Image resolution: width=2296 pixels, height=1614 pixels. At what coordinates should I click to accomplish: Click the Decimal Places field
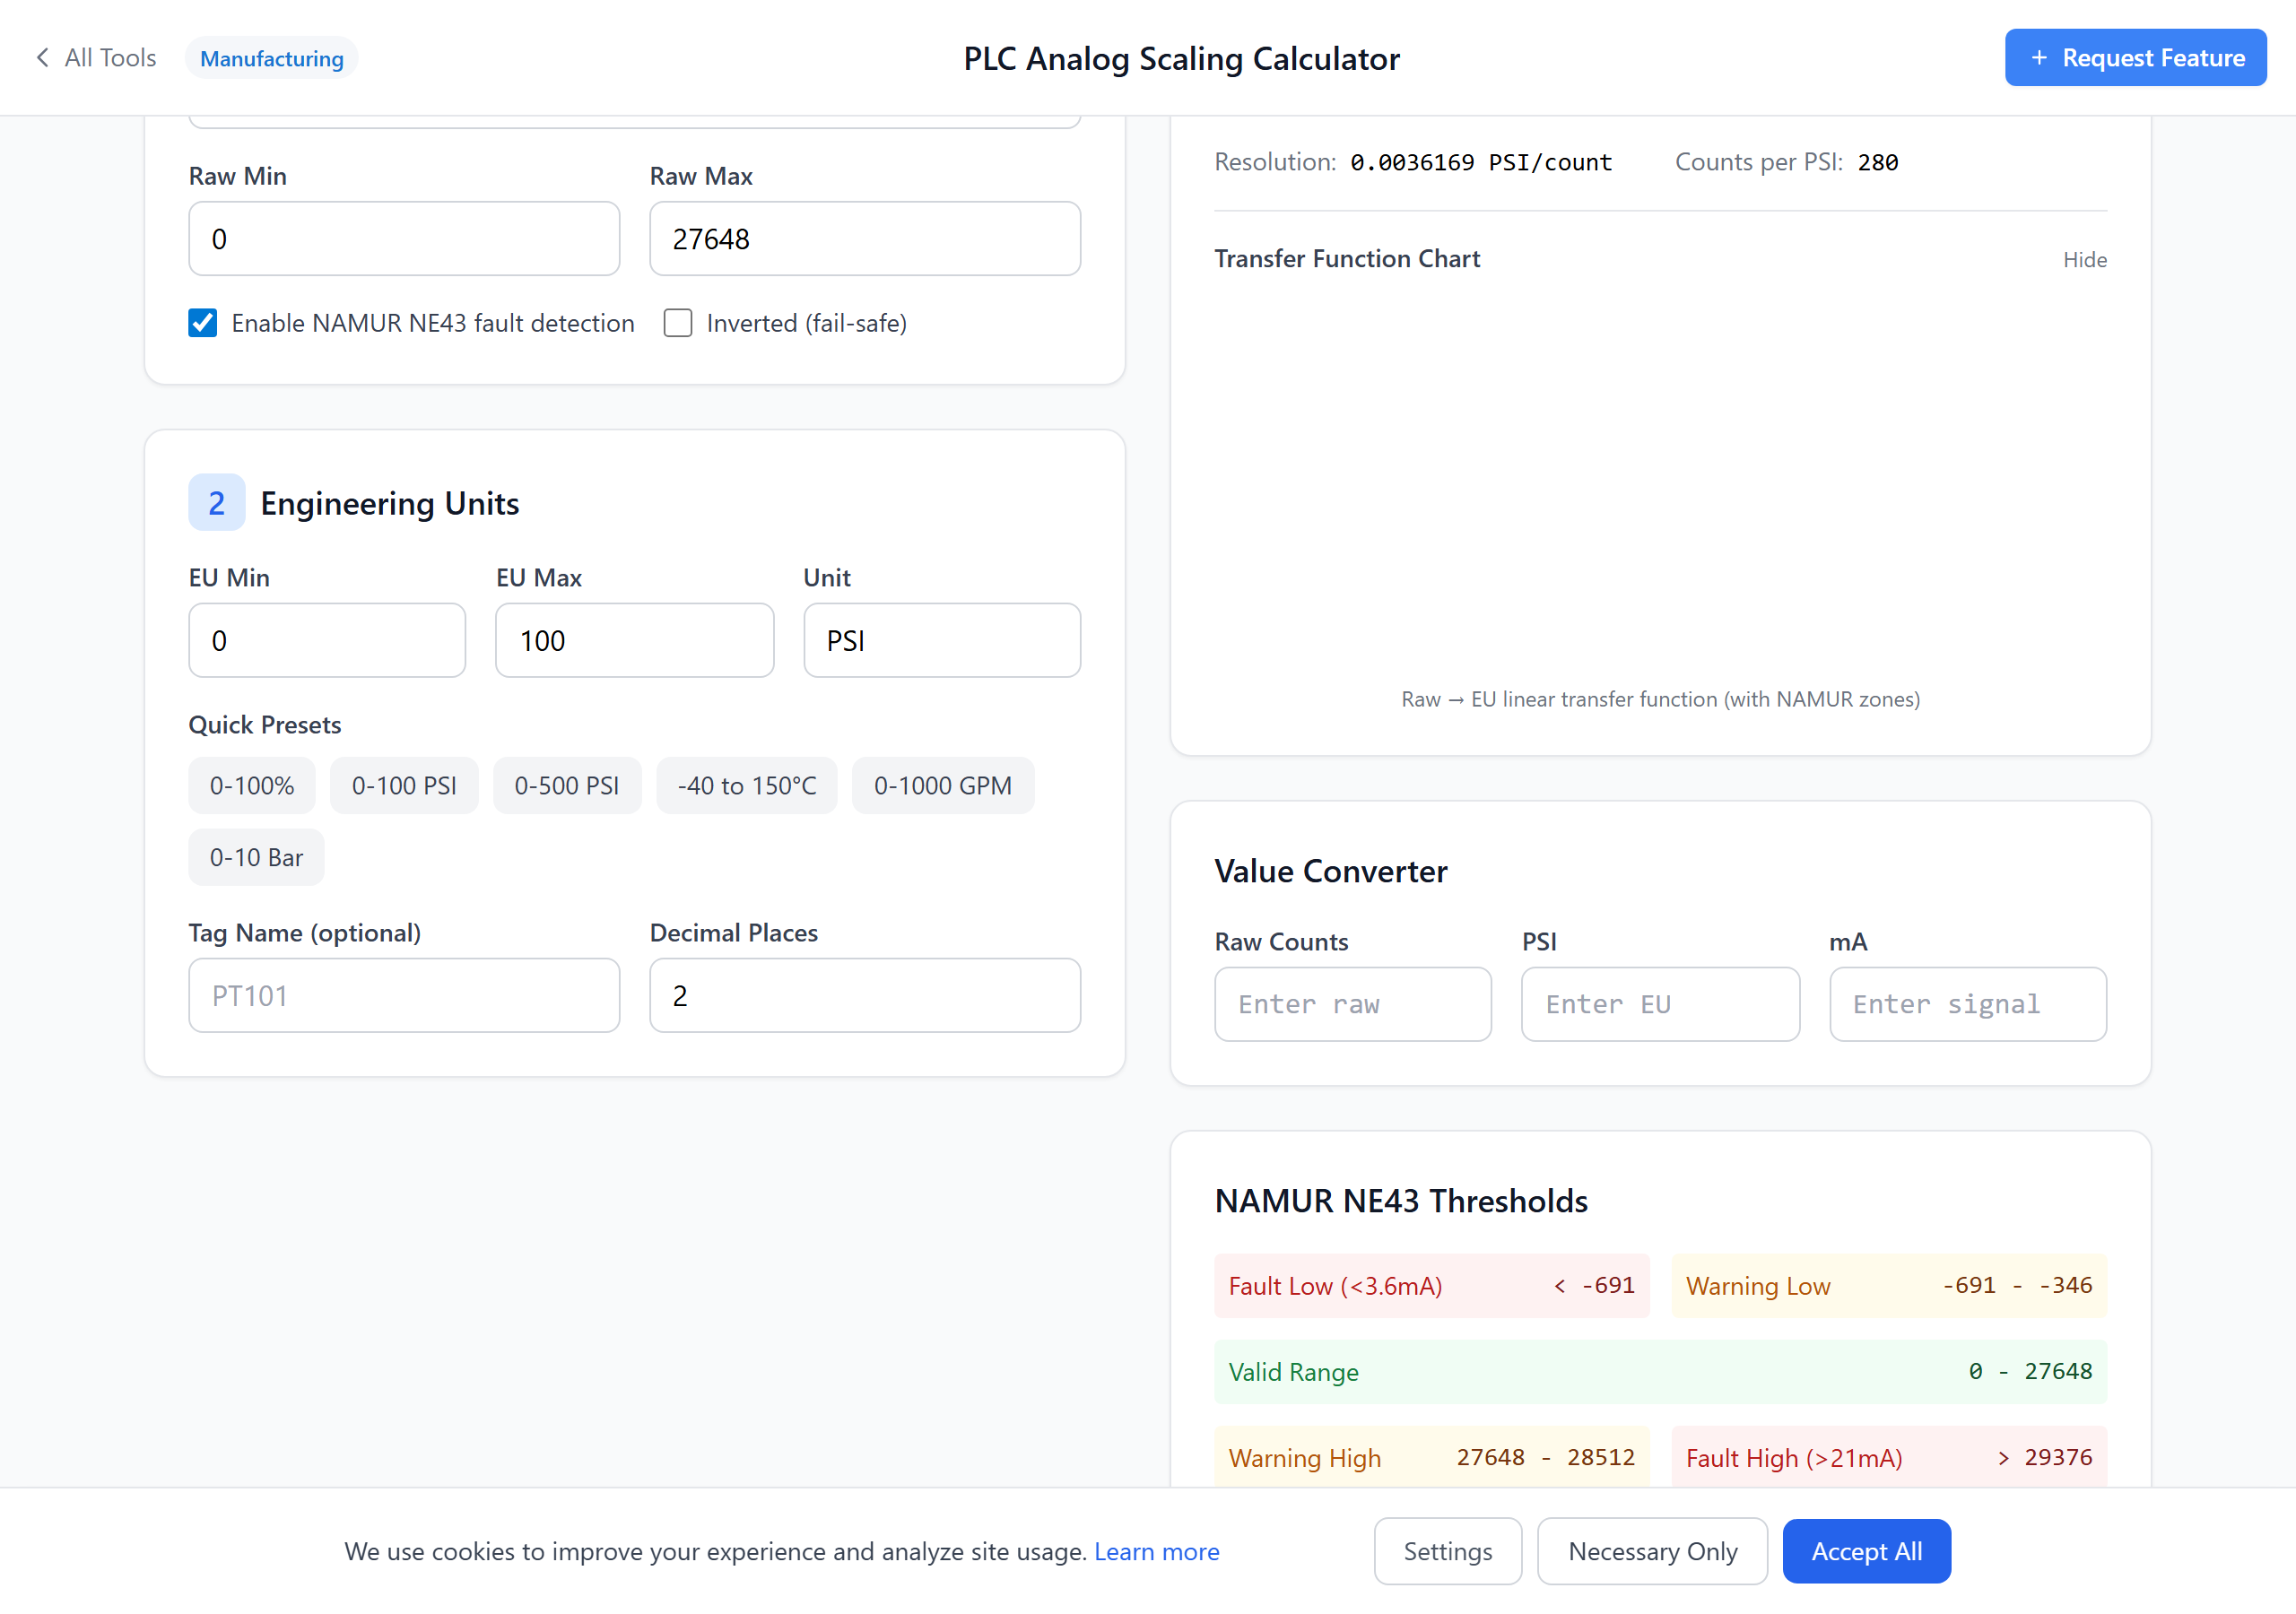[864, 996]
